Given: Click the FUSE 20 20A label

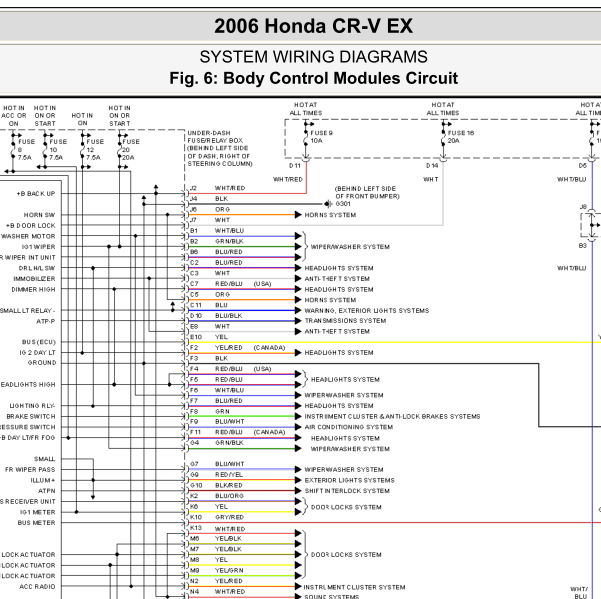Looking at the screenshot, I should (131, 149).
